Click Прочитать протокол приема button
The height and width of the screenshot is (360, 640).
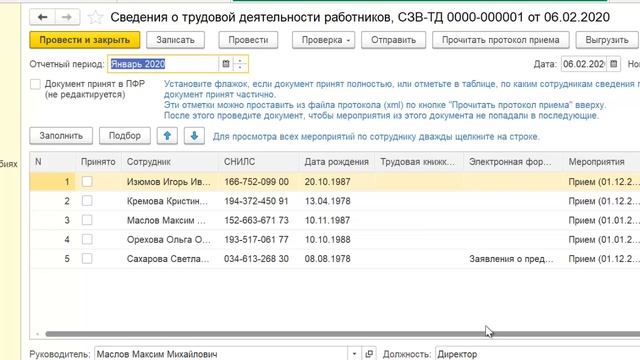point(500,40)
